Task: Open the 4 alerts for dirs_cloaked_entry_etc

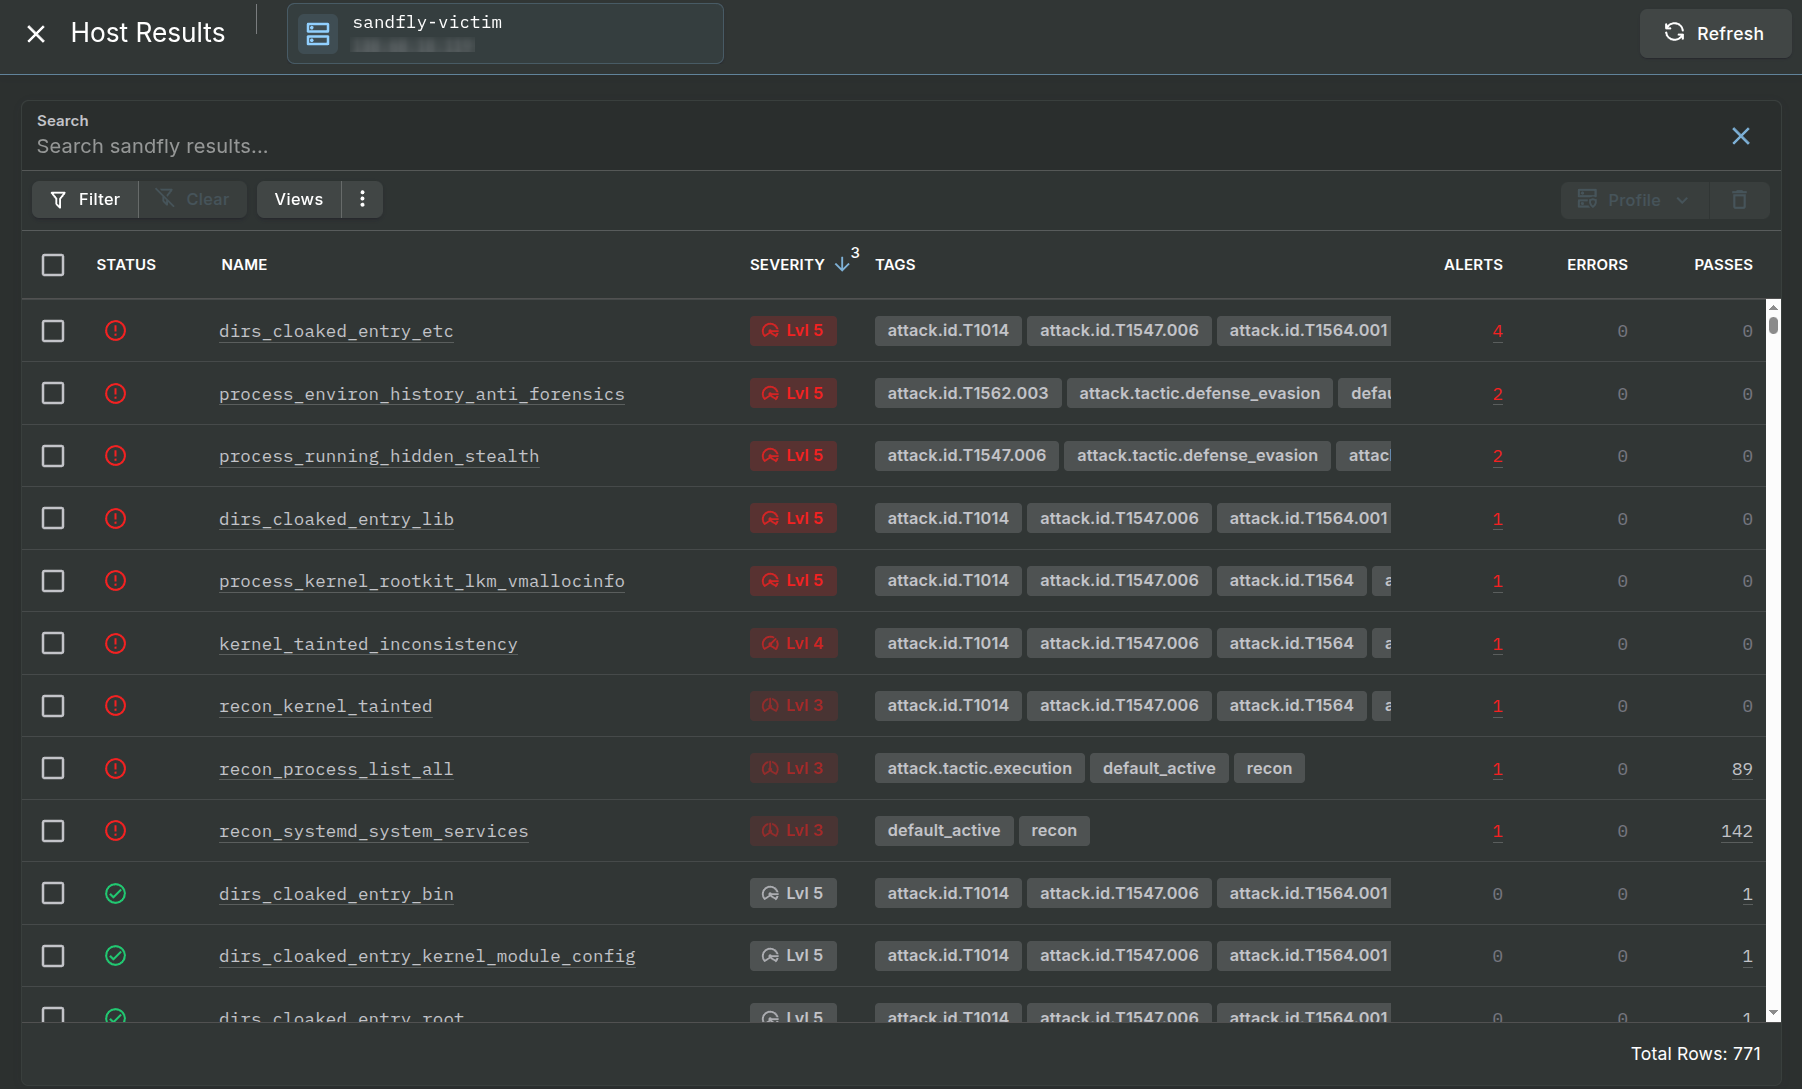Action: click(x=1497, y=331)
